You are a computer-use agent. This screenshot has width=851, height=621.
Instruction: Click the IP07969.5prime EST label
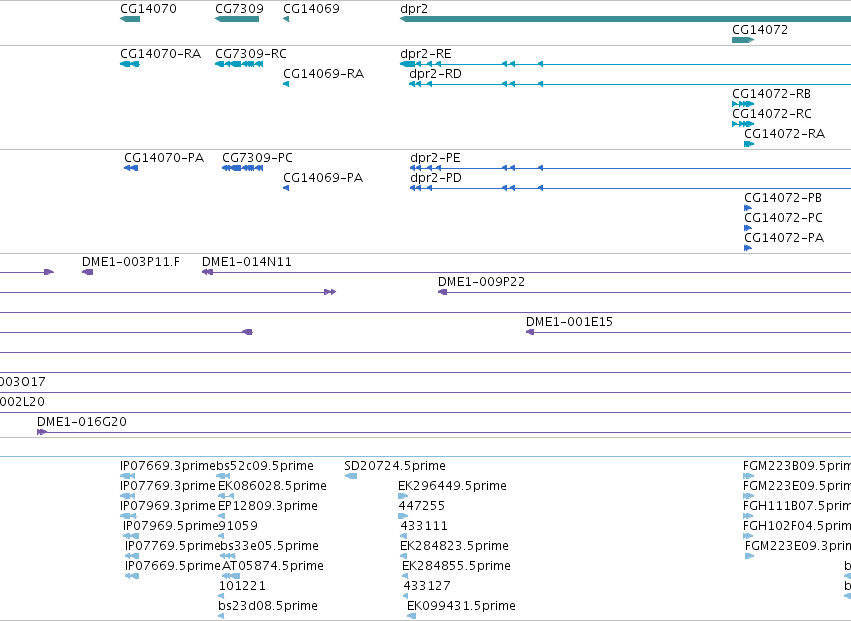(x=170, y=527)
